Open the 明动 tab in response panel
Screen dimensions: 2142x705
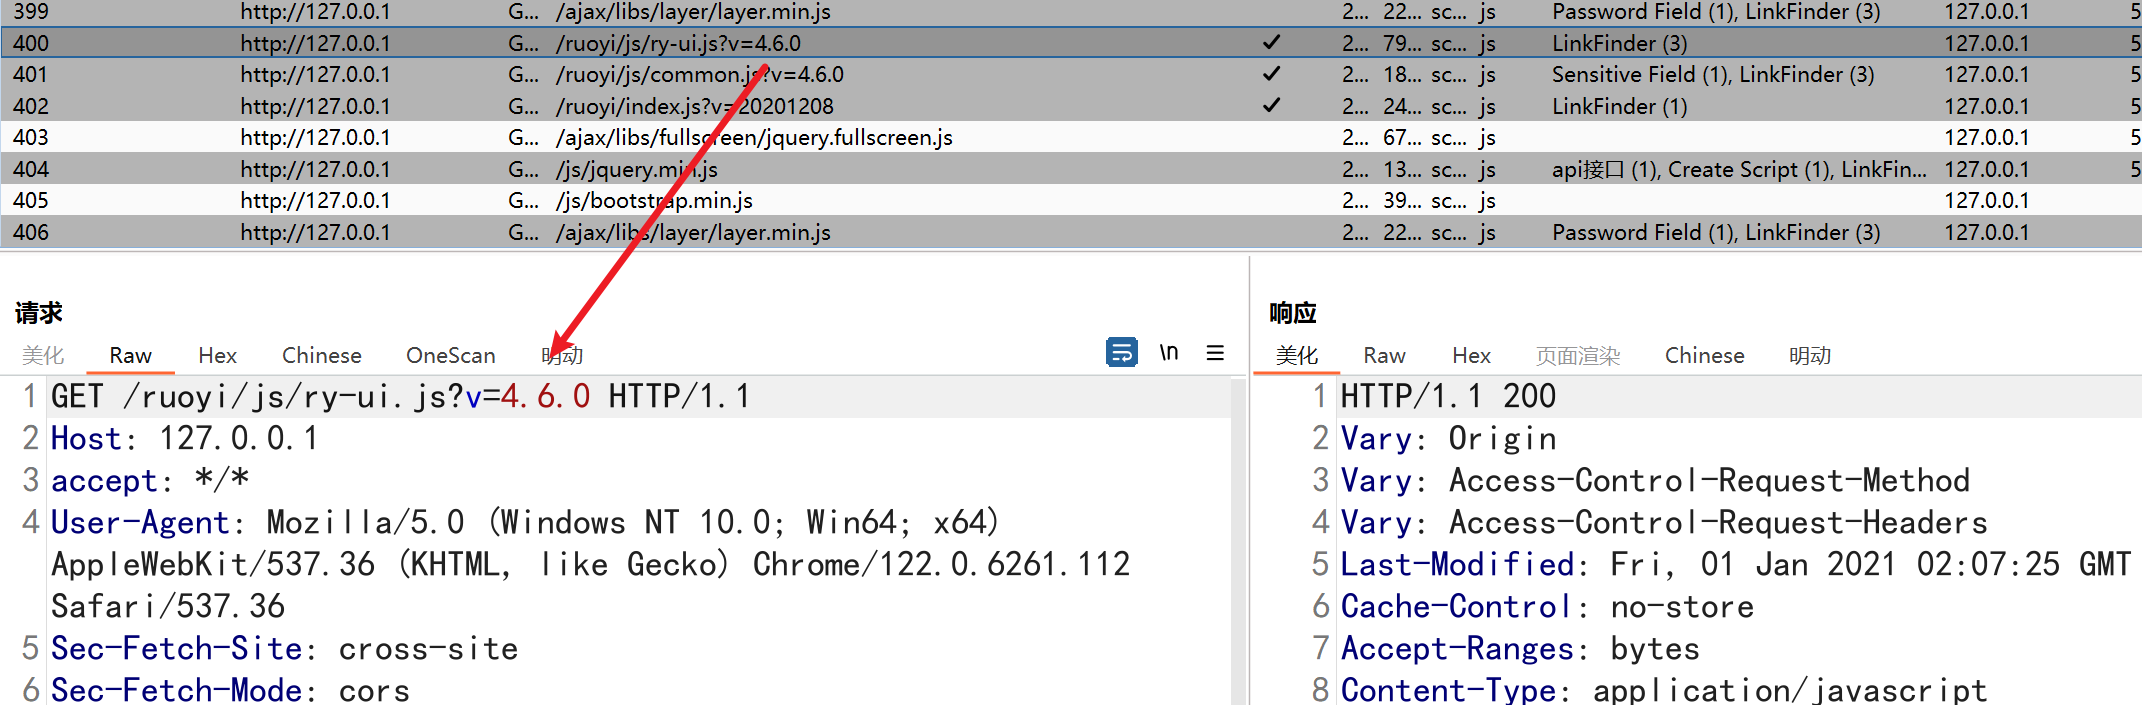pos(1809,356)
